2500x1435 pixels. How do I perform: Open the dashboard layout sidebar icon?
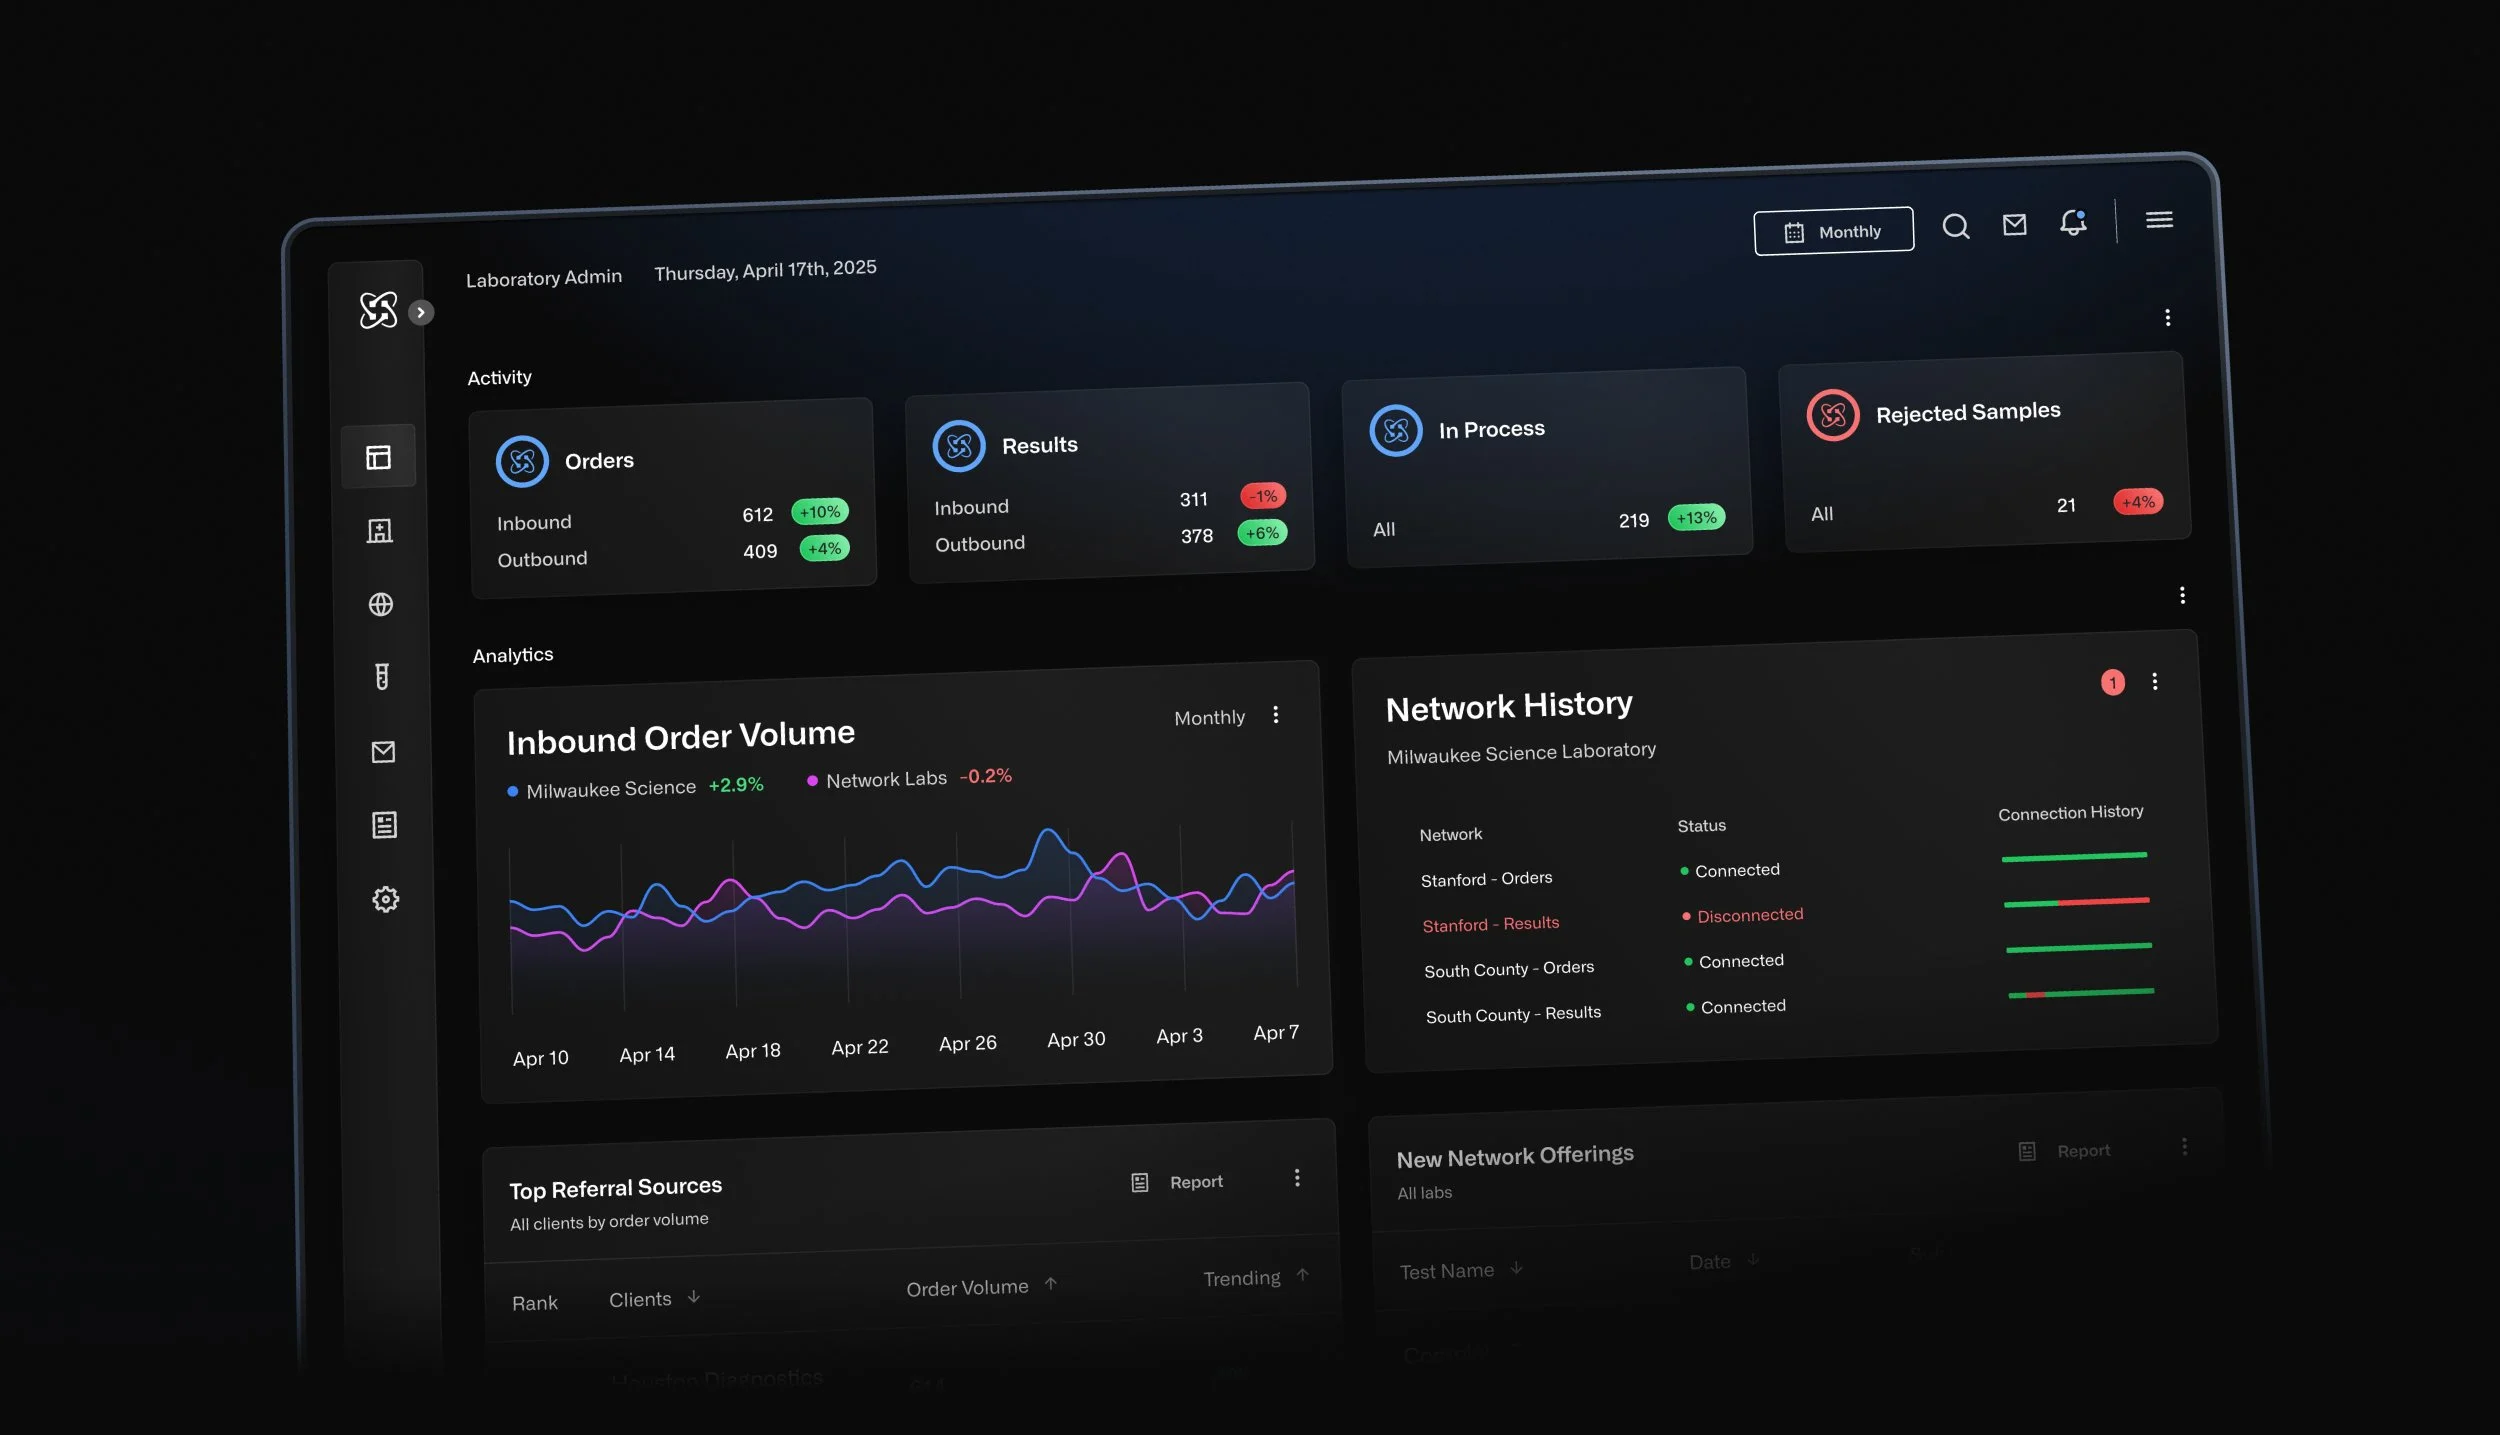[x=378, y=457]
